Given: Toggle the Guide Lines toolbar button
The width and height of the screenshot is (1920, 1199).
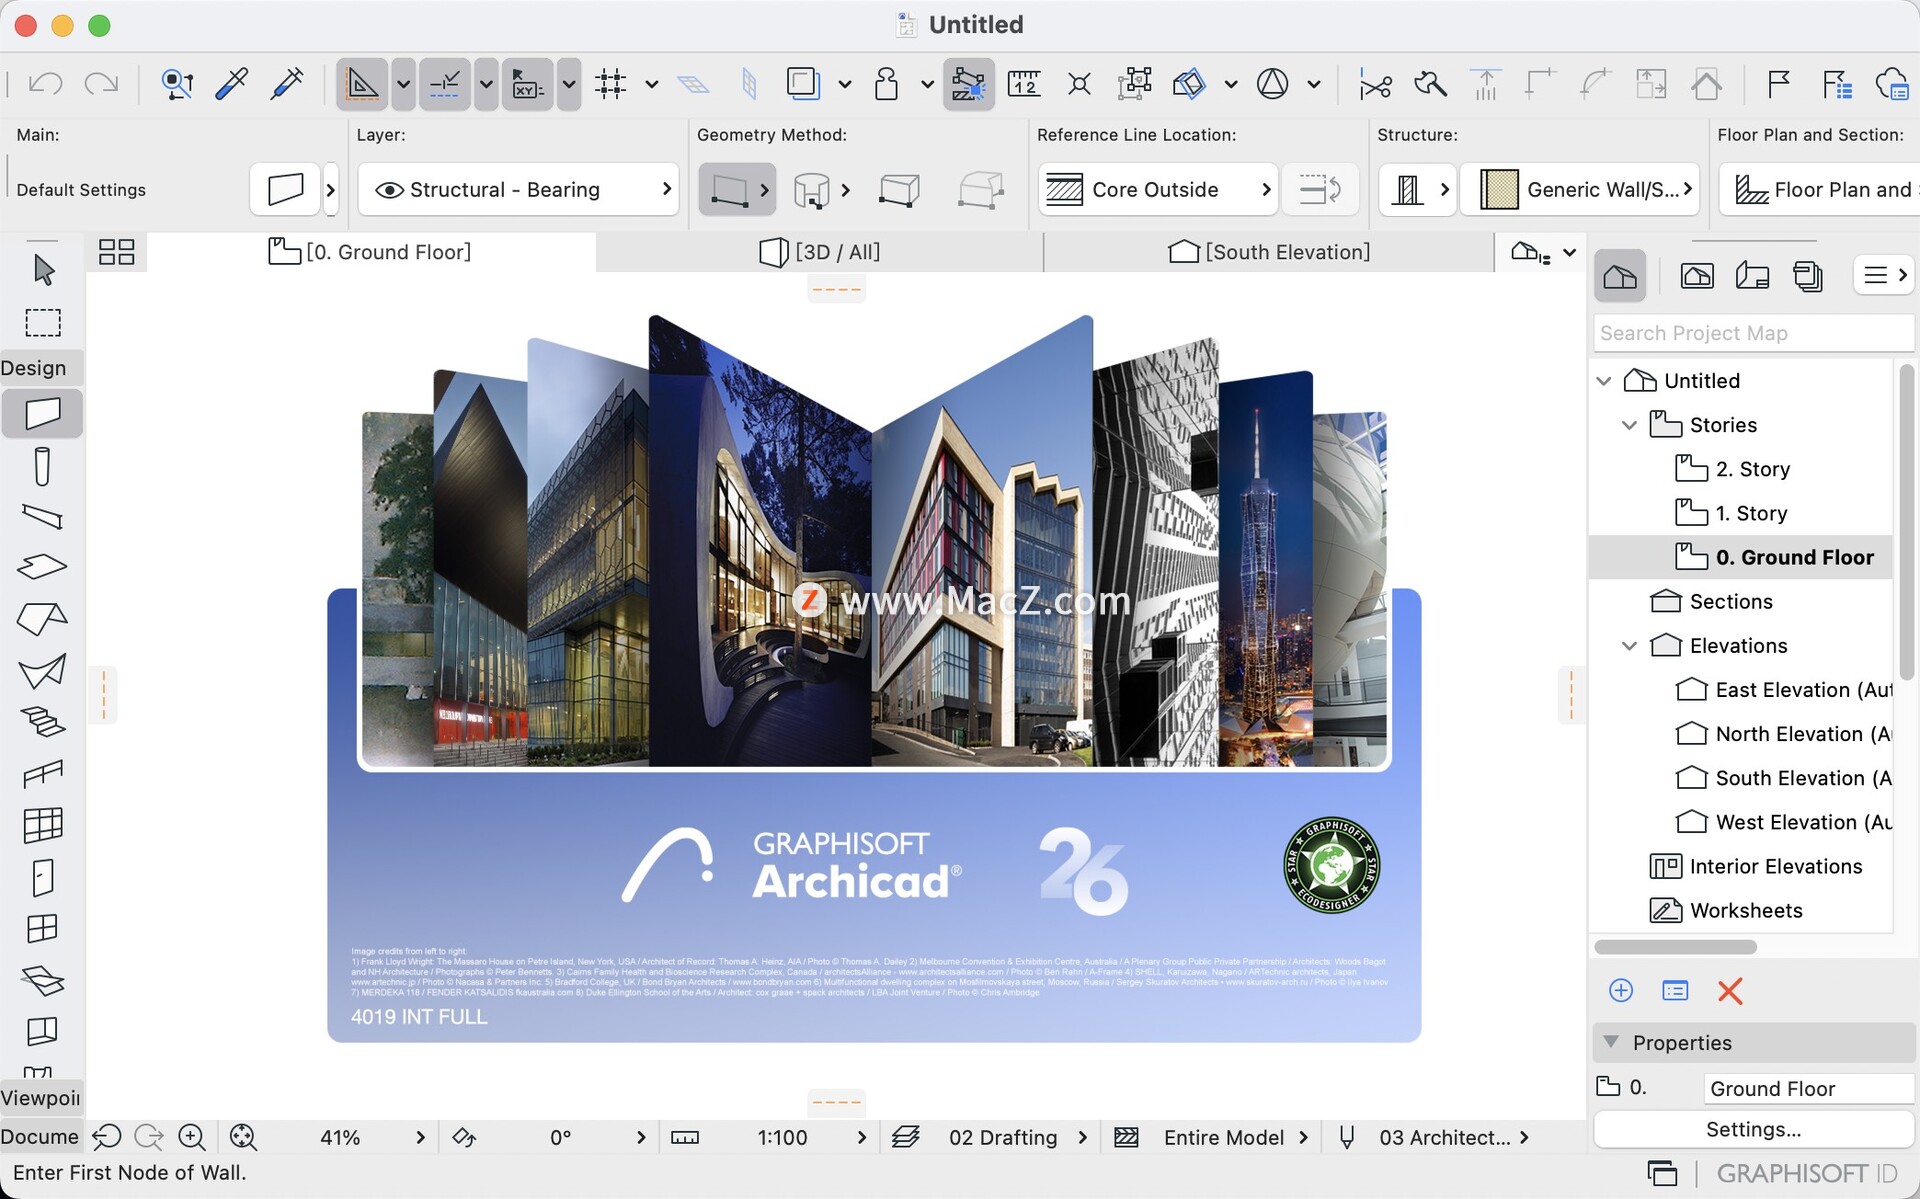Looking at the screenshot, I should (362, 84).
